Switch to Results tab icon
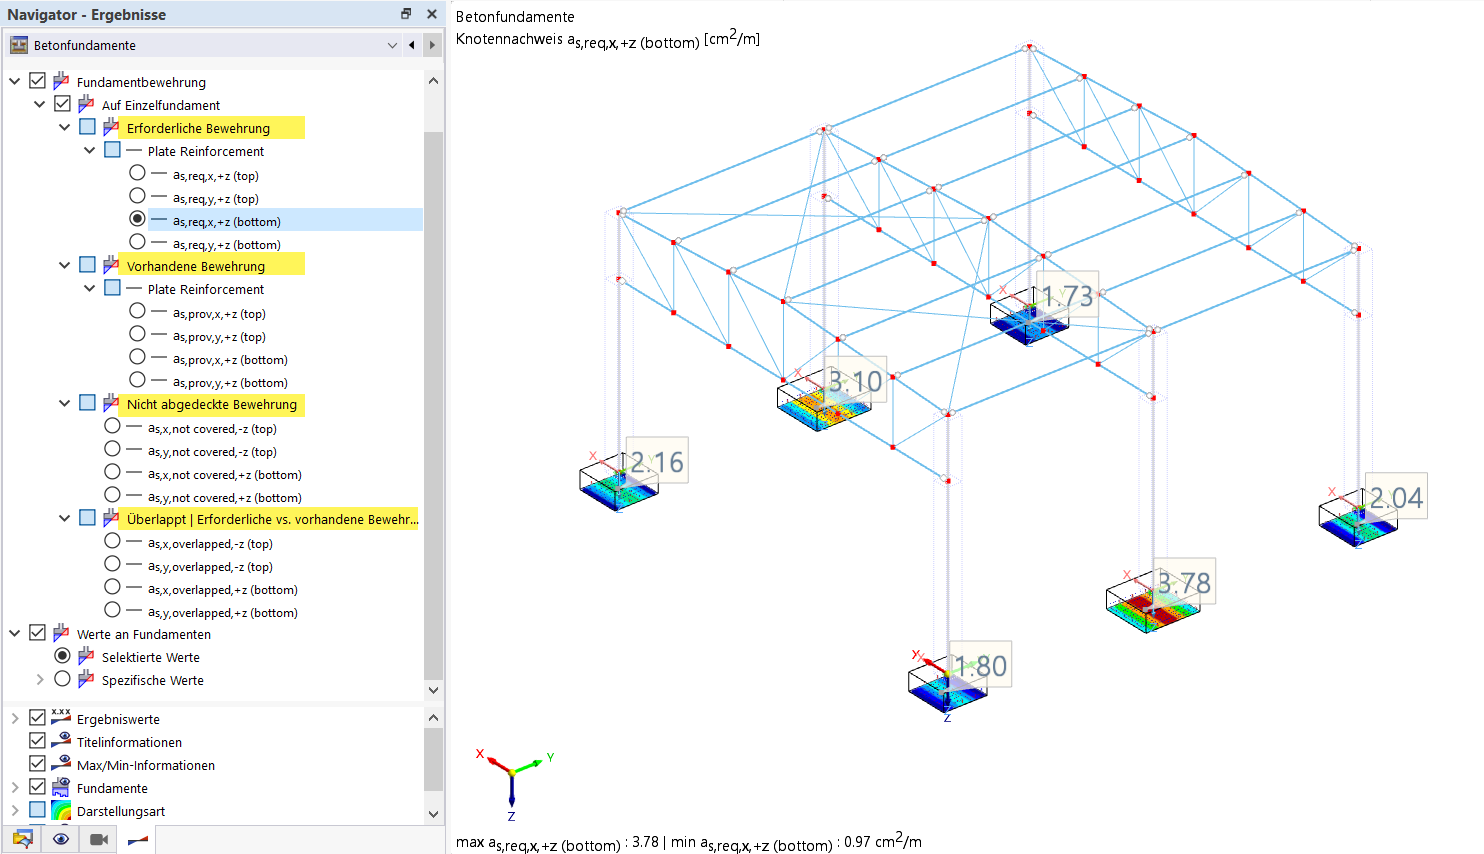 pos(138,839)
